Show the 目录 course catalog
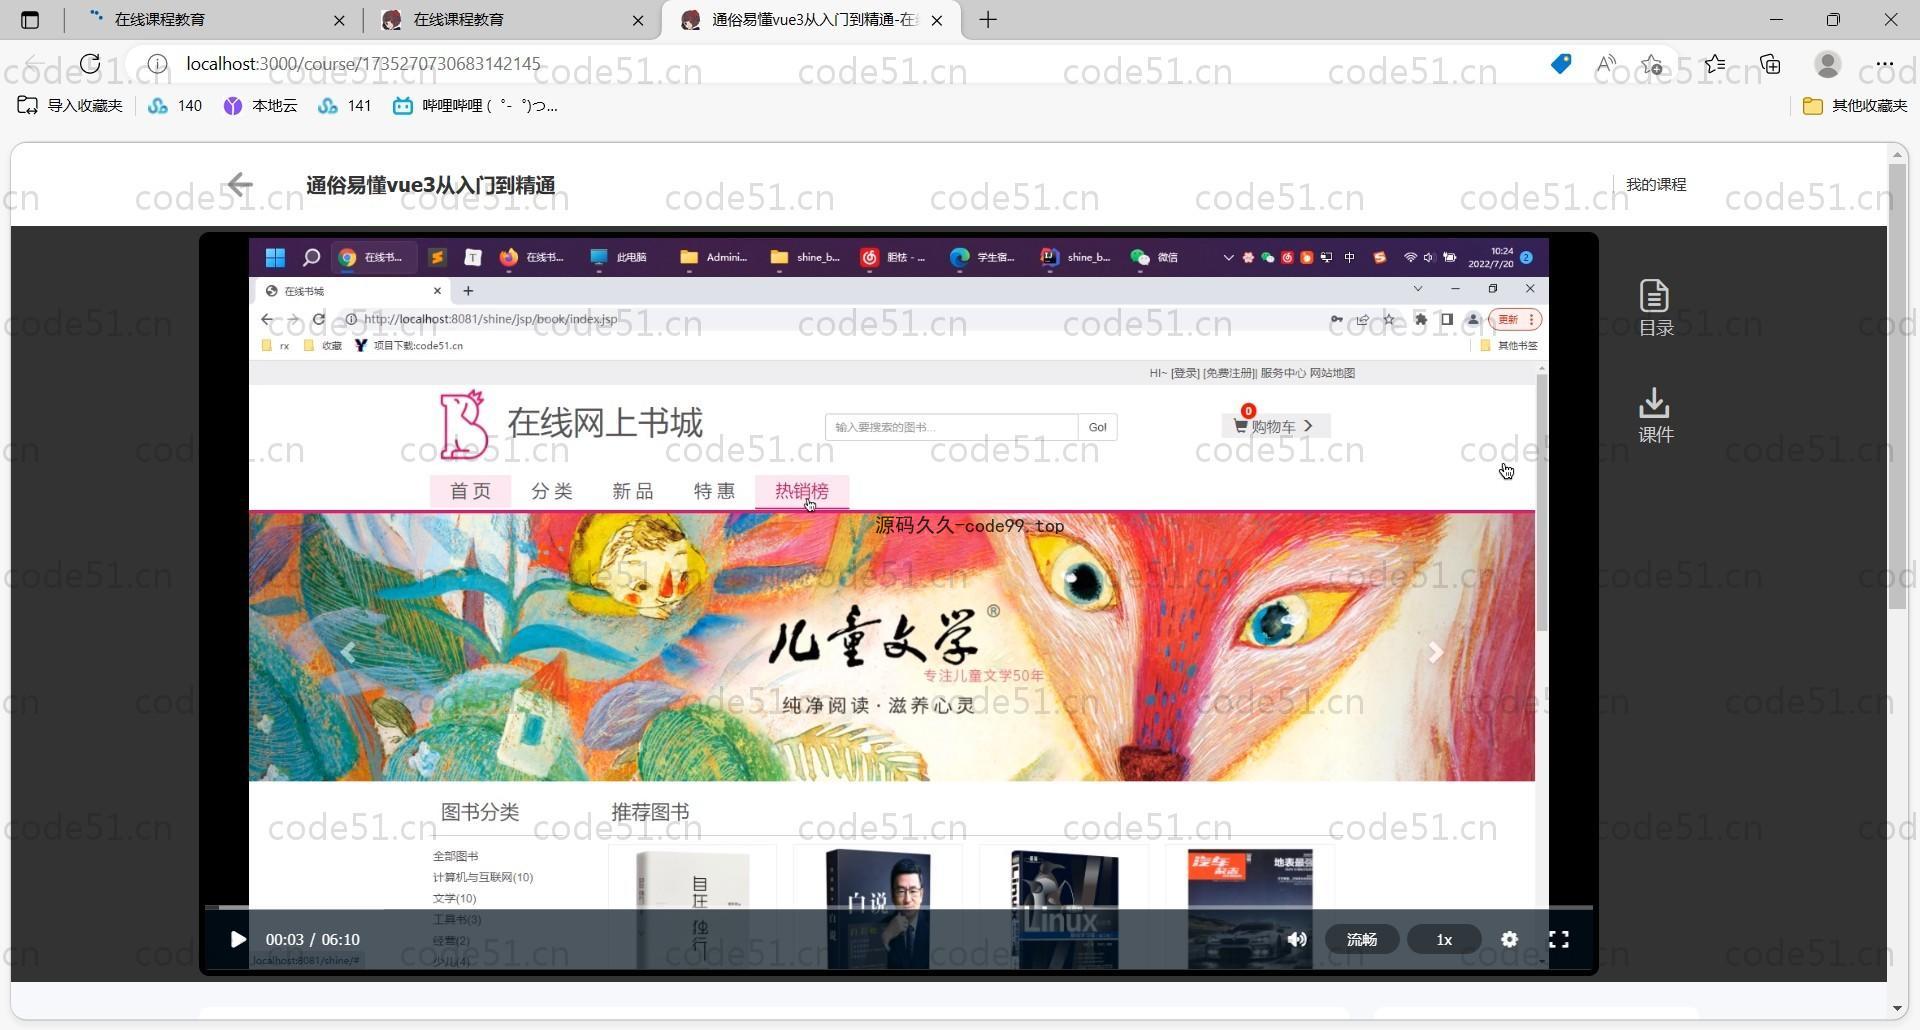 coord(1656,308)
